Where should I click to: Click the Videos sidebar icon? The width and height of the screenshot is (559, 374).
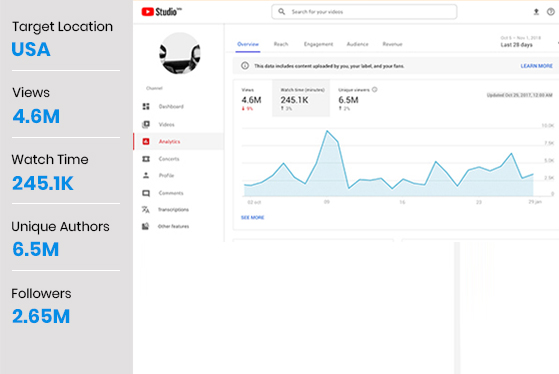(x=146, y=124)
